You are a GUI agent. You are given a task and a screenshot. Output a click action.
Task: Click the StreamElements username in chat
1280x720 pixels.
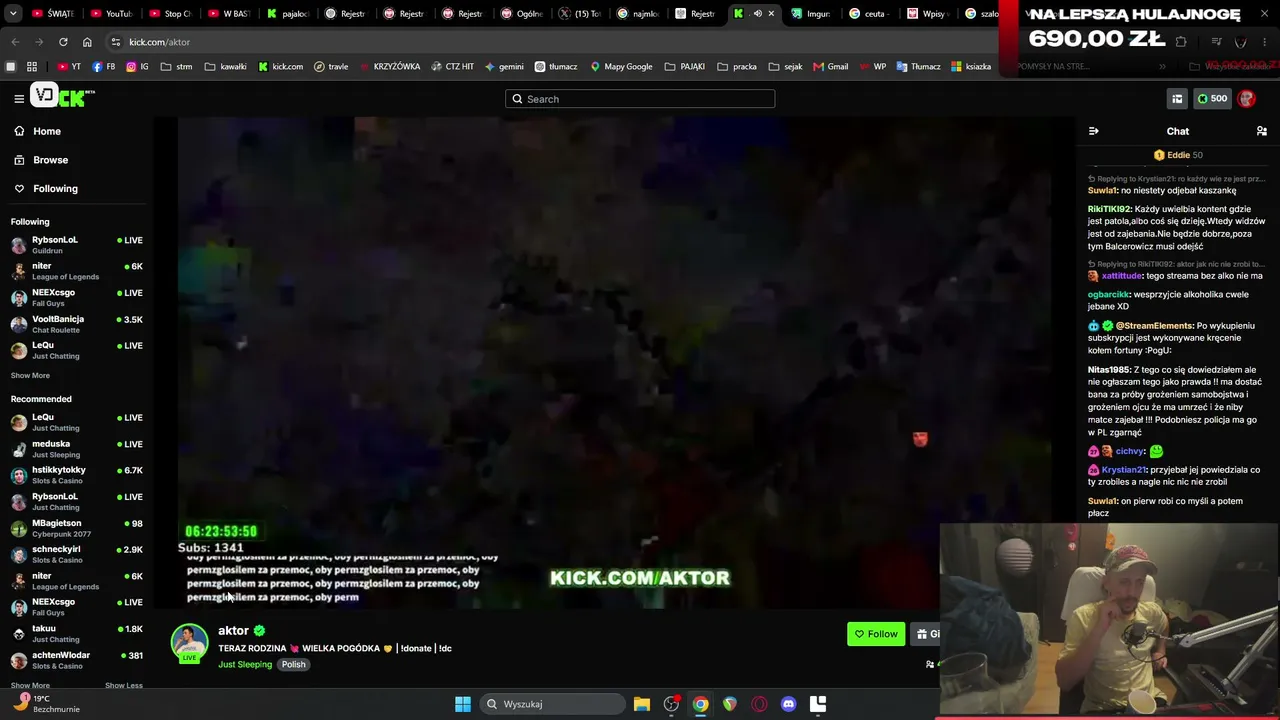coord(1154,326)
